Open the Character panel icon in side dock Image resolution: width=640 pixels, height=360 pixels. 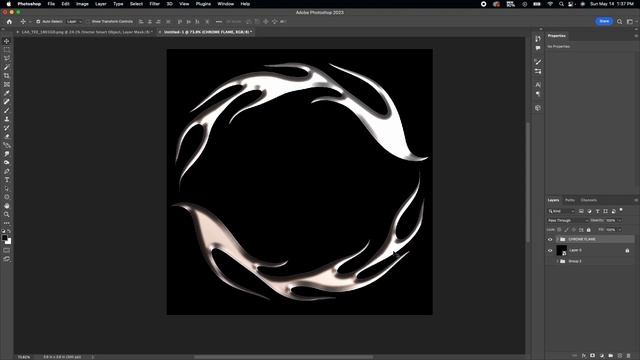538,84
